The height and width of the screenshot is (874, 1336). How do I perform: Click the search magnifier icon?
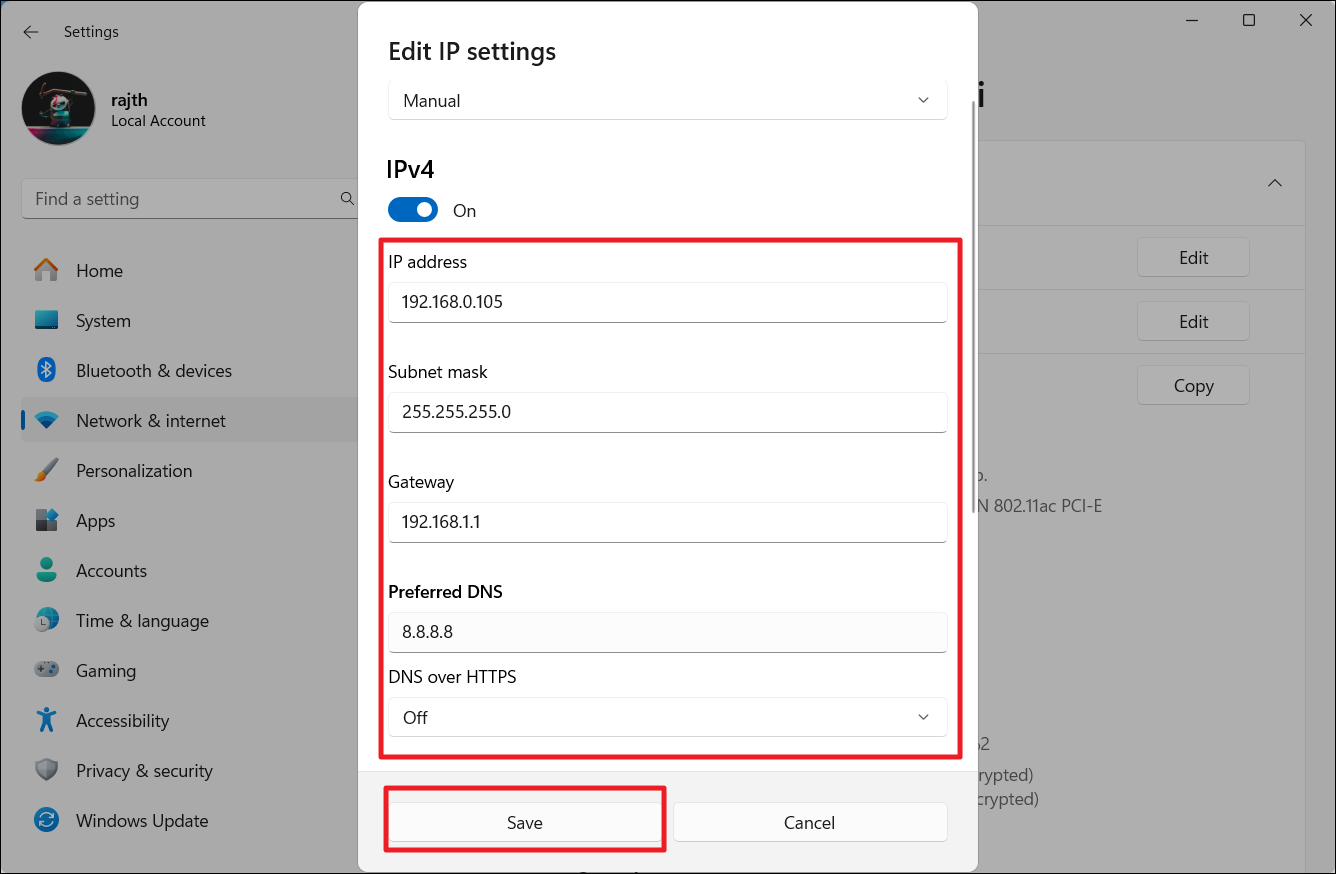tap(347, 199)
